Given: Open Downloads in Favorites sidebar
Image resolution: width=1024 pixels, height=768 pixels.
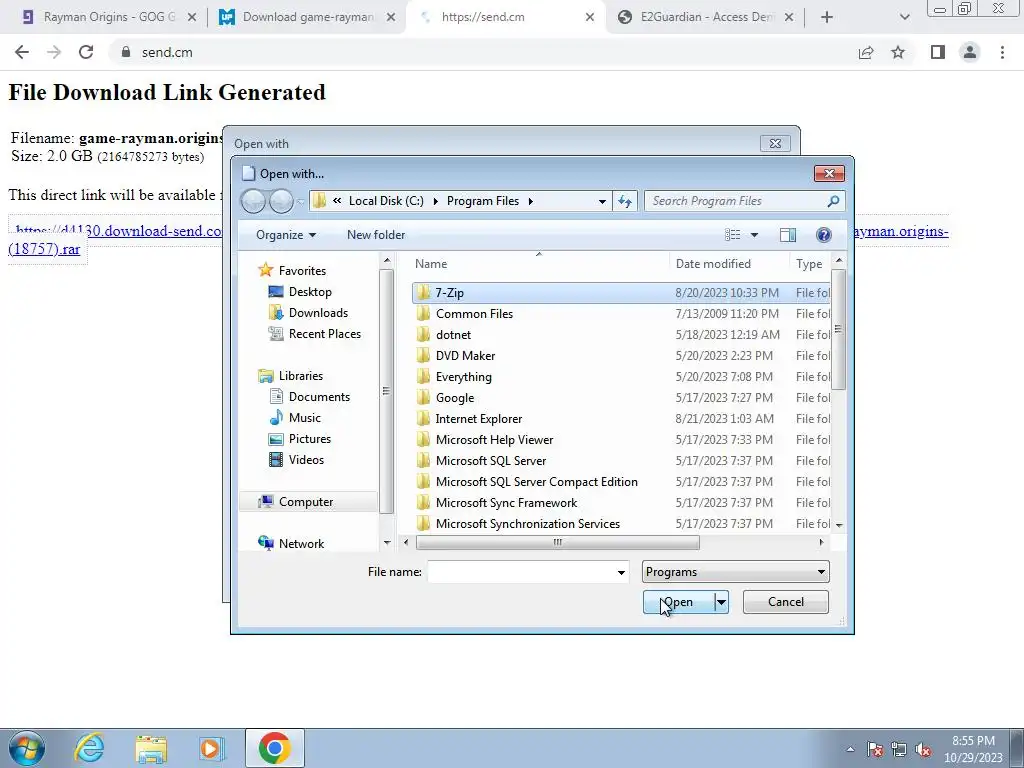Looking at the screenshot, I should pos(308,313).
